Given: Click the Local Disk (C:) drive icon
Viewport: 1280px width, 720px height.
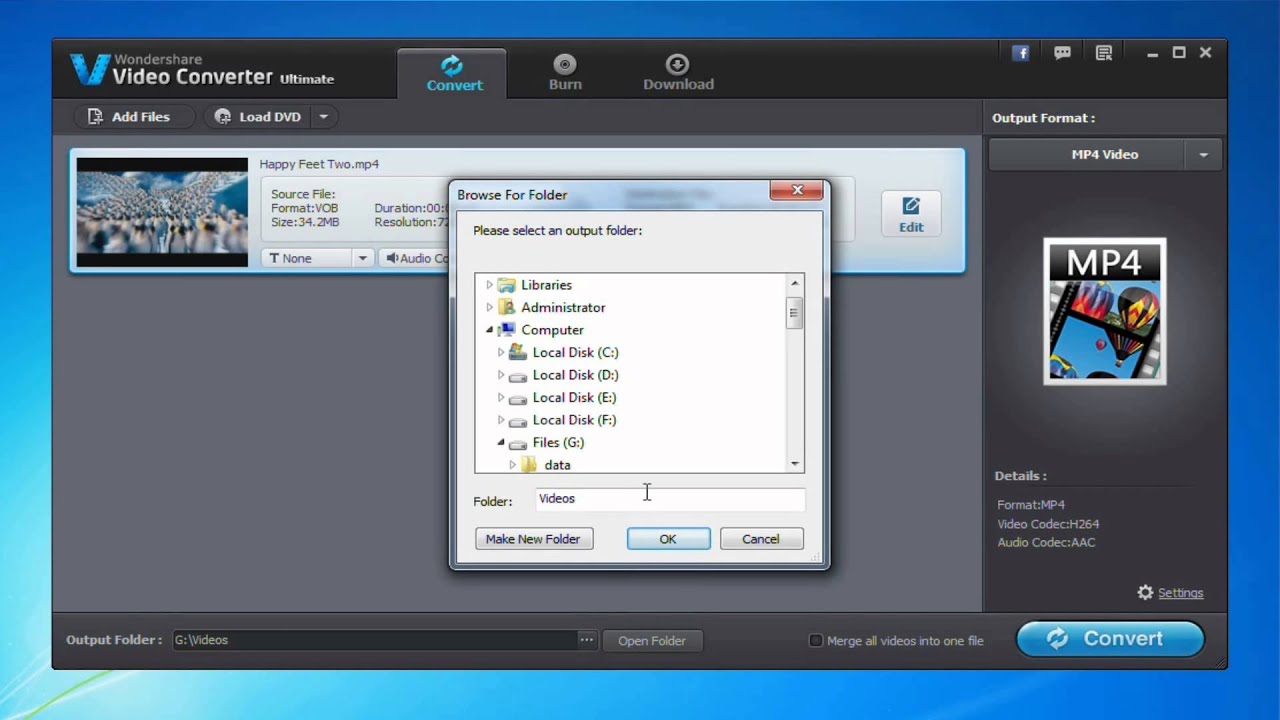Looking at the screenshot, I should (517, 352).
